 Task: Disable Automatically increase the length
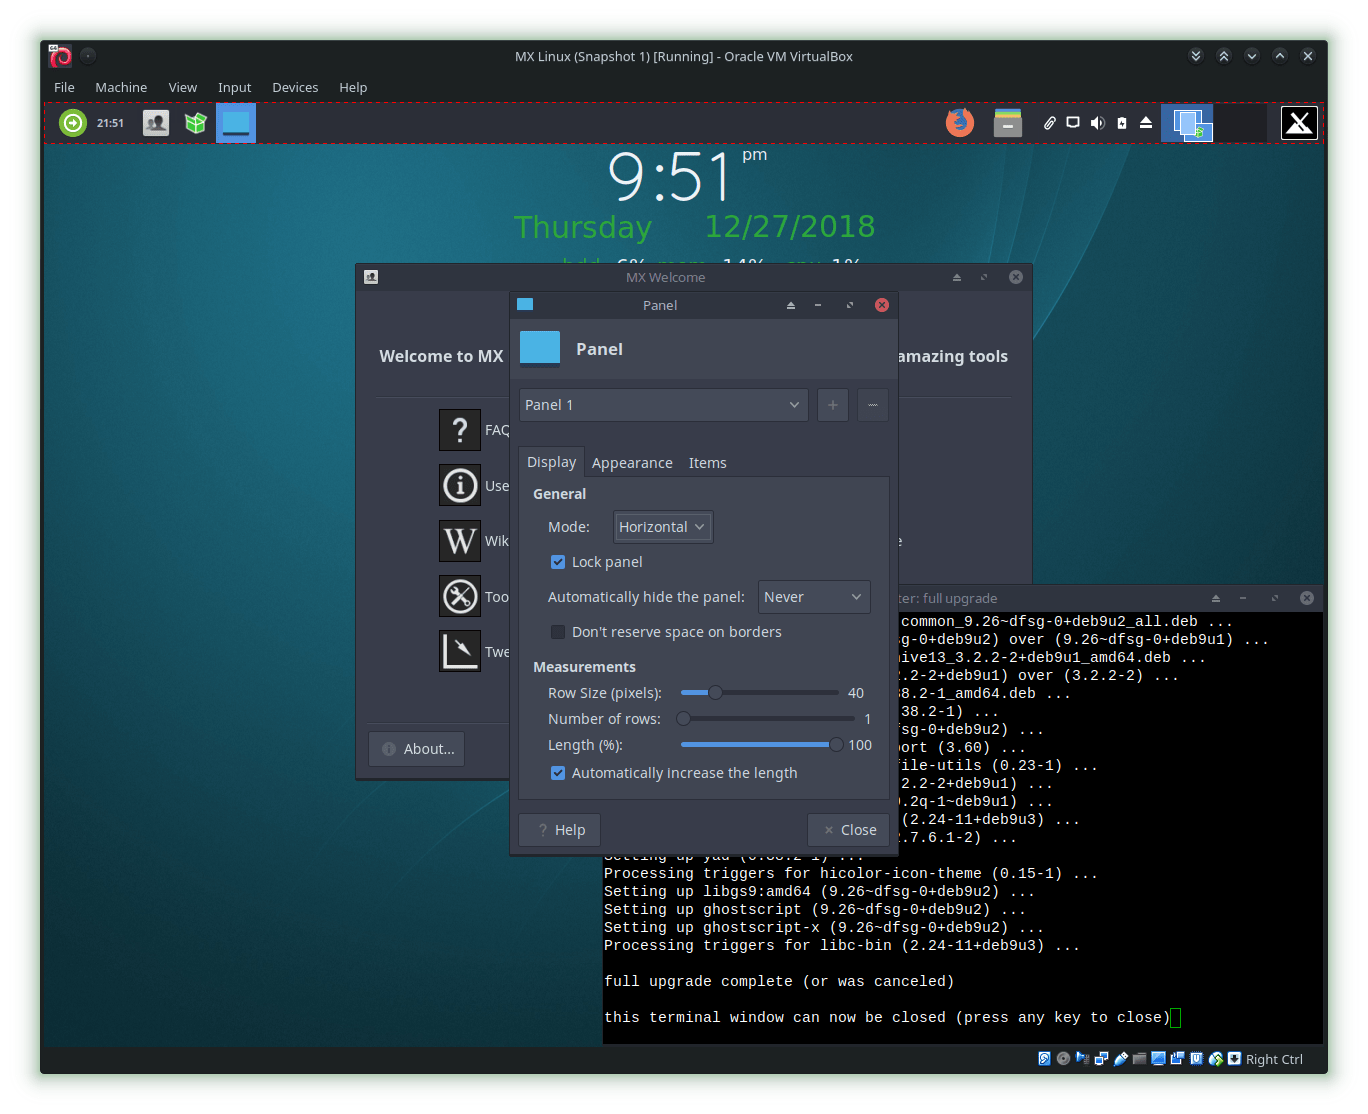[558, 772]
